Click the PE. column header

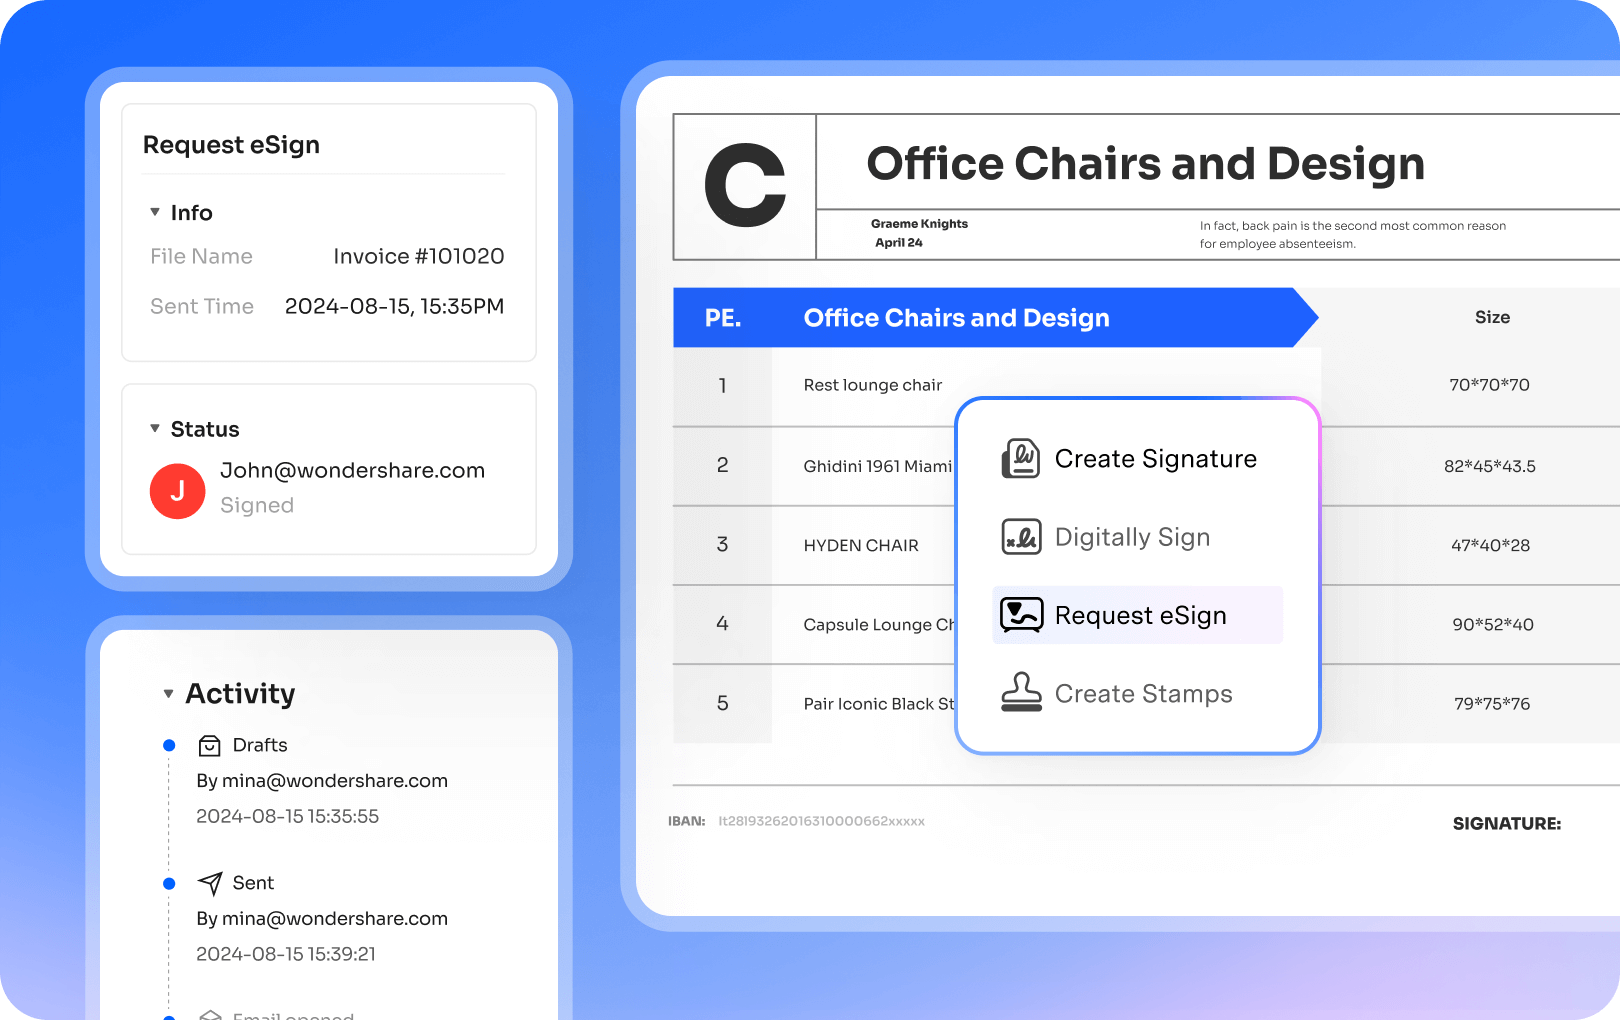[723, 318]
